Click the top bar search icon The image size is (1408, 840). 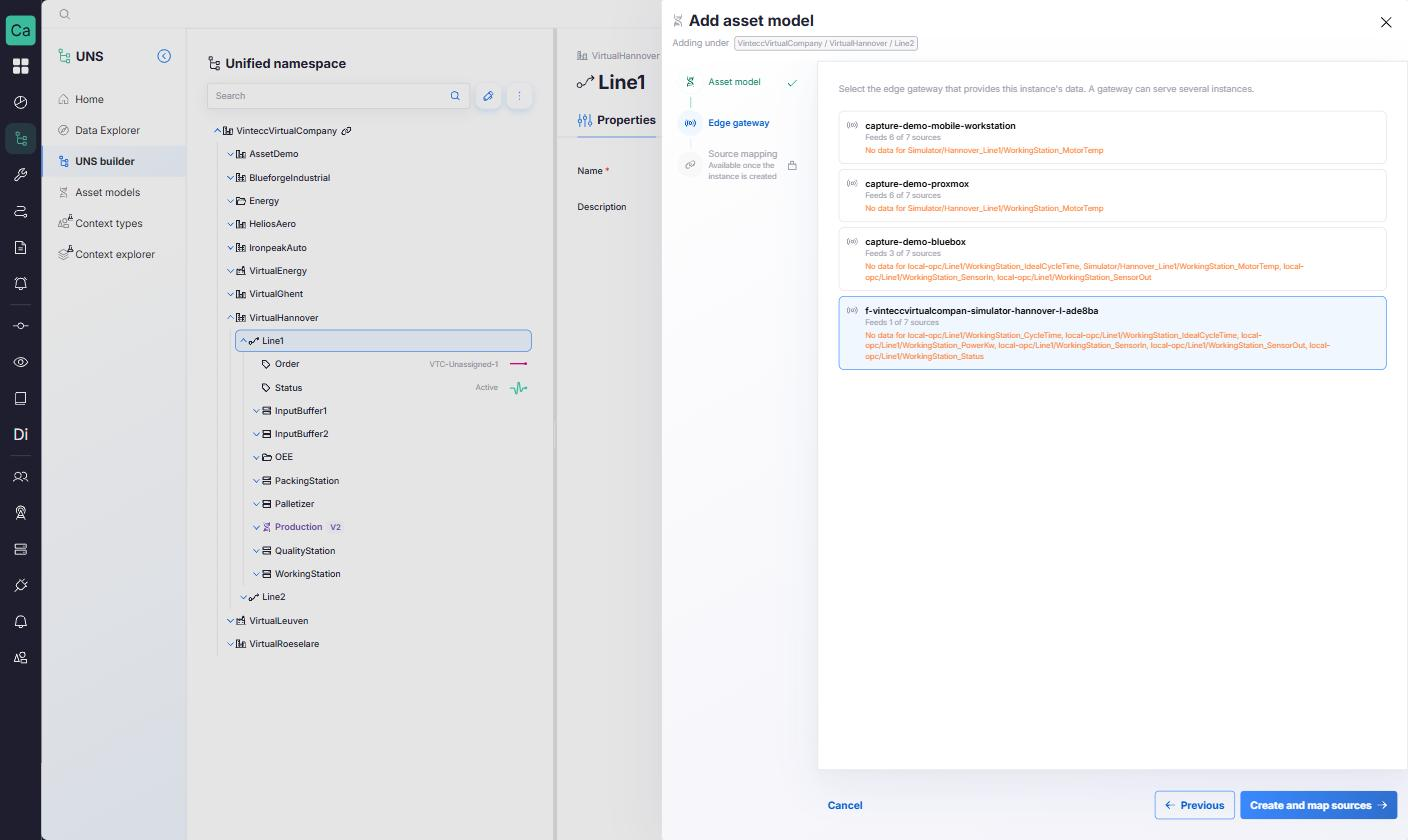pyautogui.click(x=64, y=14)
